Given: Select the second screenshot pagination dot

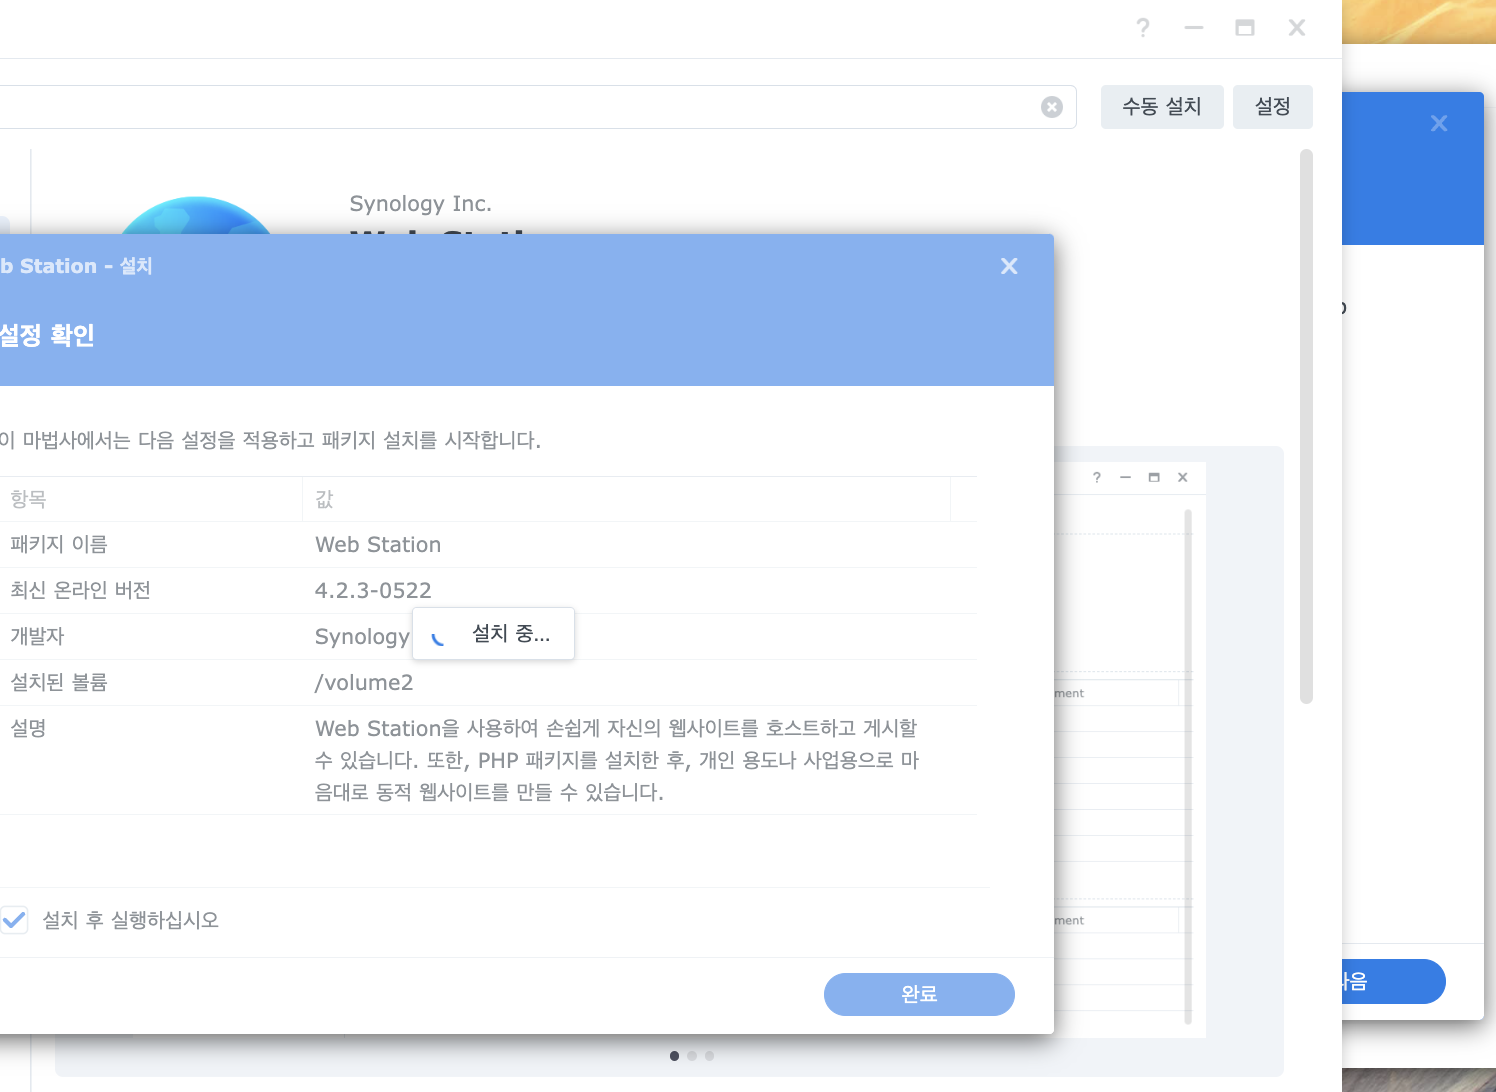Looking at the screenshot, I should 692,1056.
